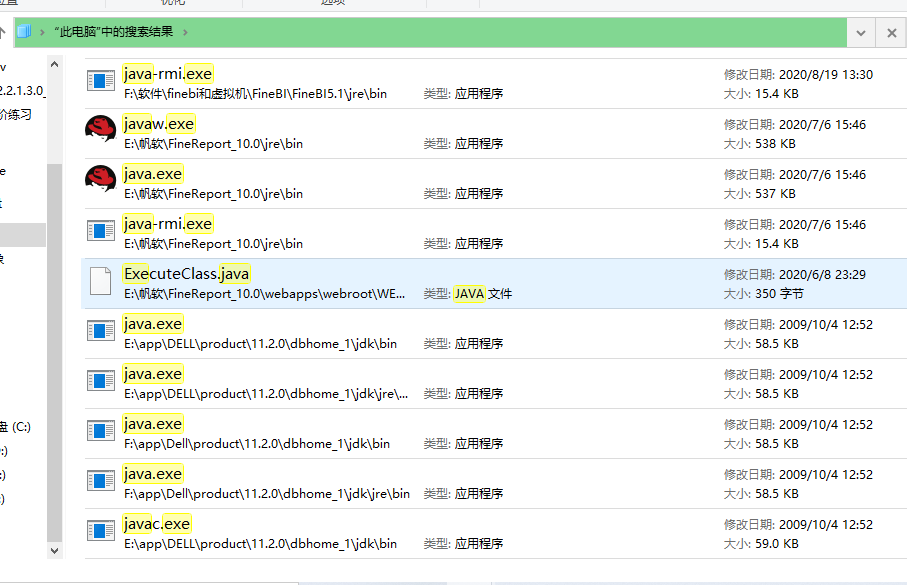Click the path under javac.exe

(x=260, y=544)
